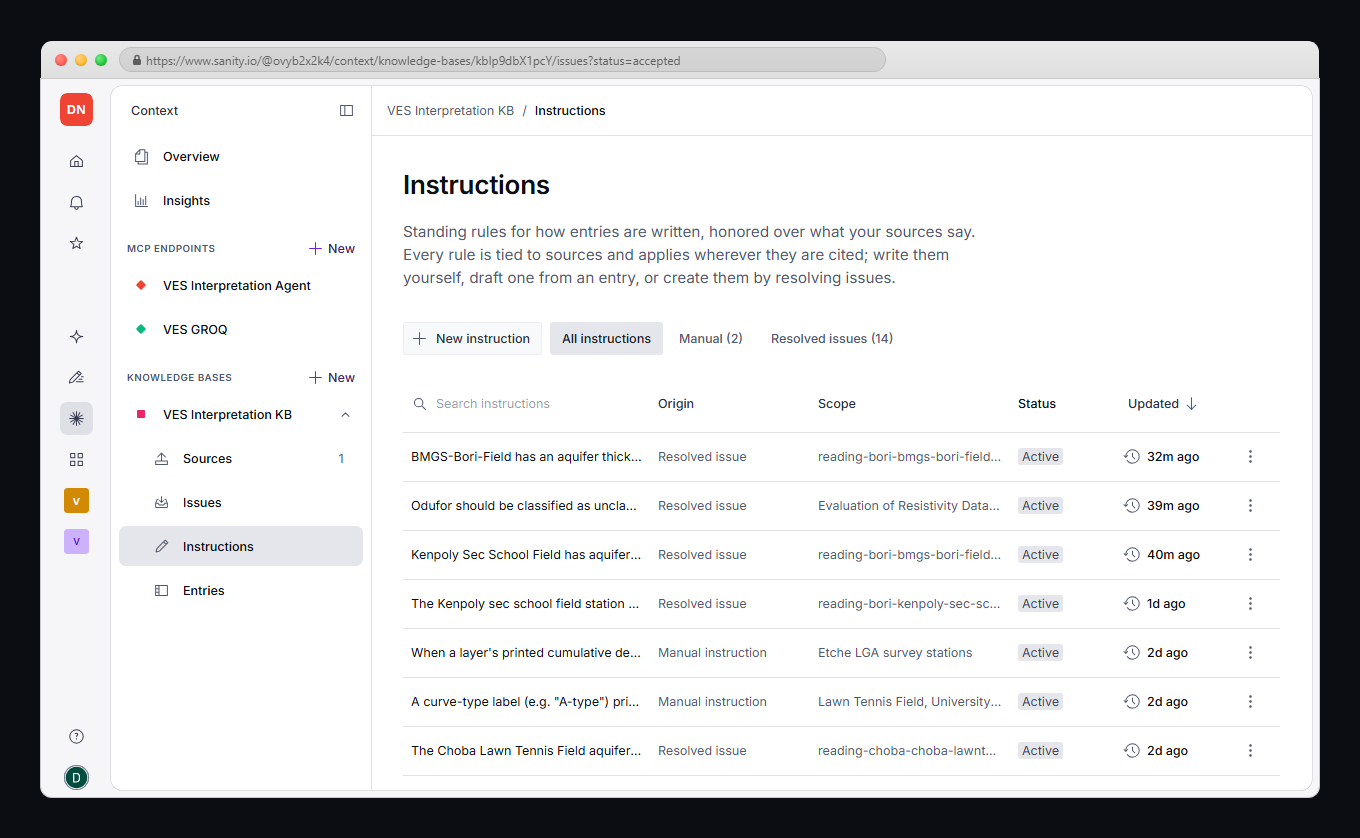1360x838 pixels.
Task: Open three-dot menu for curve-type label row
Action: point(1250,702)
